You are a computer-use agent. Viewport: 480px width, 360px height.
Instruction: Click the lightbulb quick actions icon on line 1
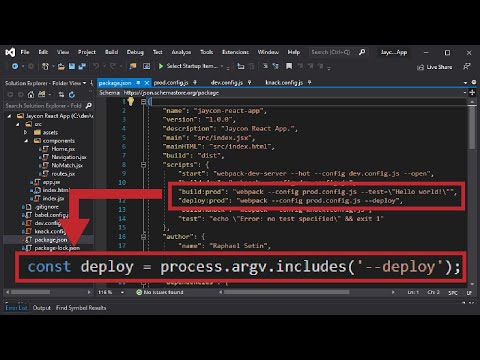tap(131, 101)
